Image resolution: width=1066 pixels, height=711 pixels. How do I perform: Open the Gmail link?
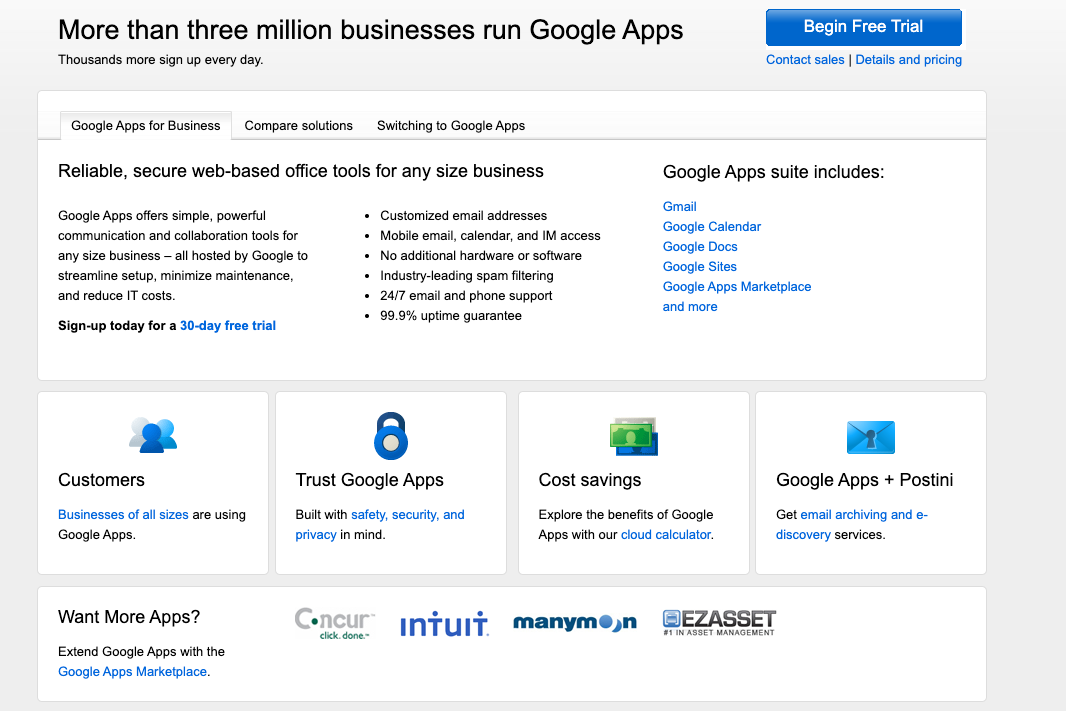(x=679, y=207)
